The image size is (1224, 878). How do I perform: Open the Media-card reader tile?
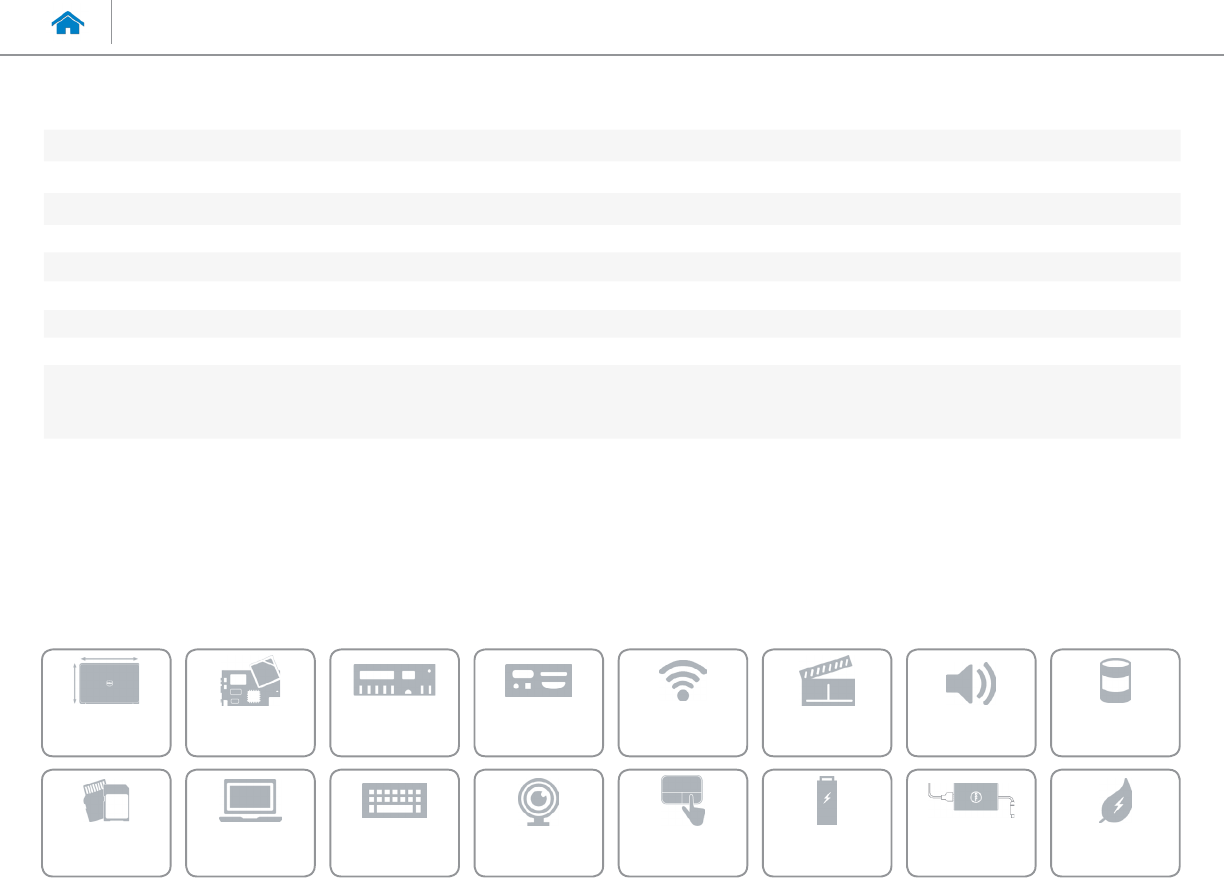106,822
